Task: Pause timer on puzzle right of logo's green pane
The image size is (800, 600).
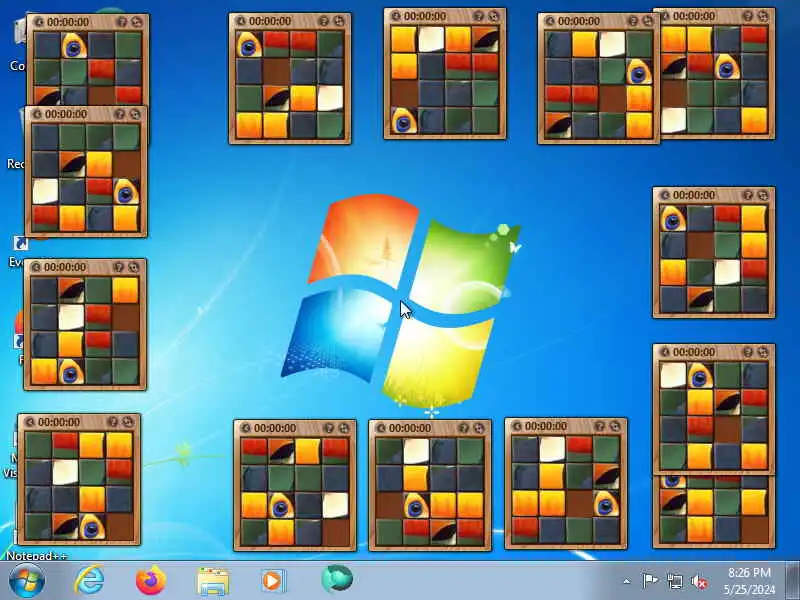Action: (x=665, y=195)
